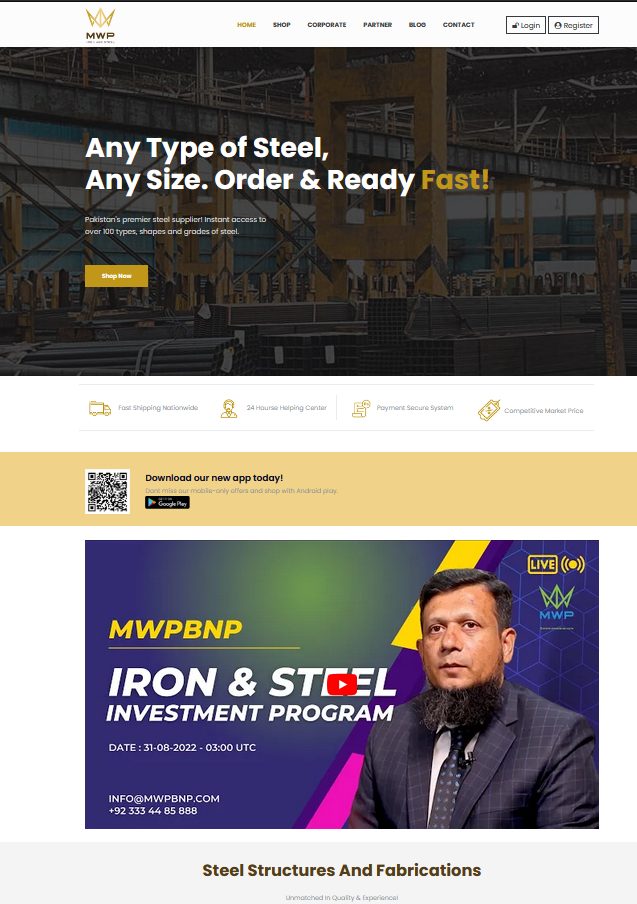Click the delivery truck shipping icon
The height and width of the screenshot is (904, 637).
[100, 408]
